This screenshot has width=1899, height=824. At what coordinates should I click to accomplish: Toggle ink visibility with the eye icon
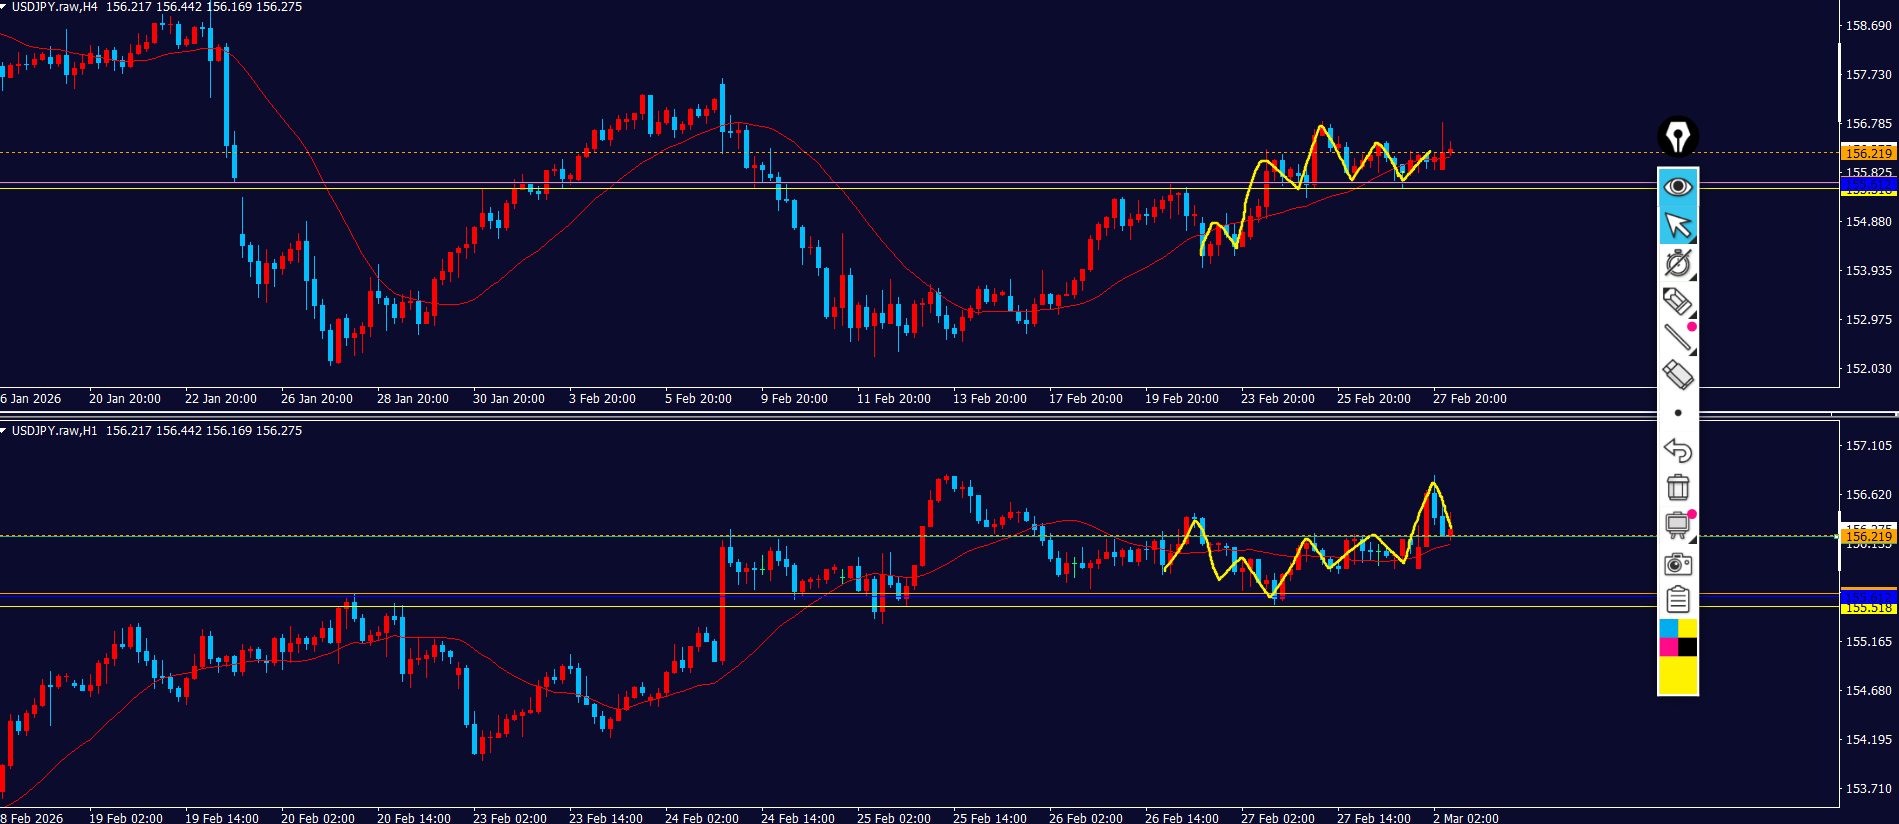click(1678, 187)
